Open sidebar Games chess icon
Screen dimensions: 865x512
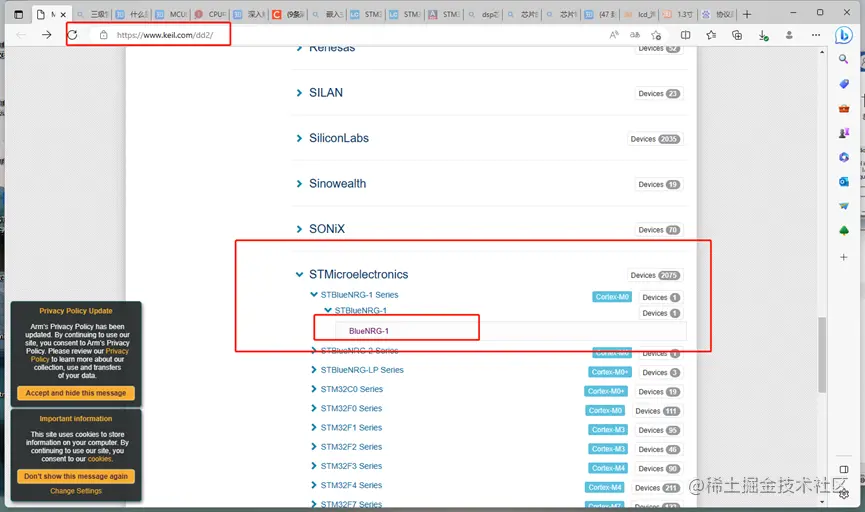coord(843,133)
